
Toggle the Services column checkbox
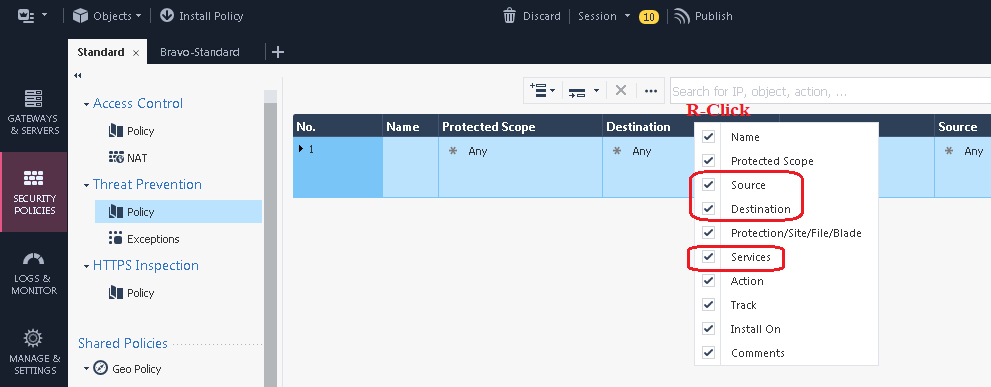tap(708, 257)
